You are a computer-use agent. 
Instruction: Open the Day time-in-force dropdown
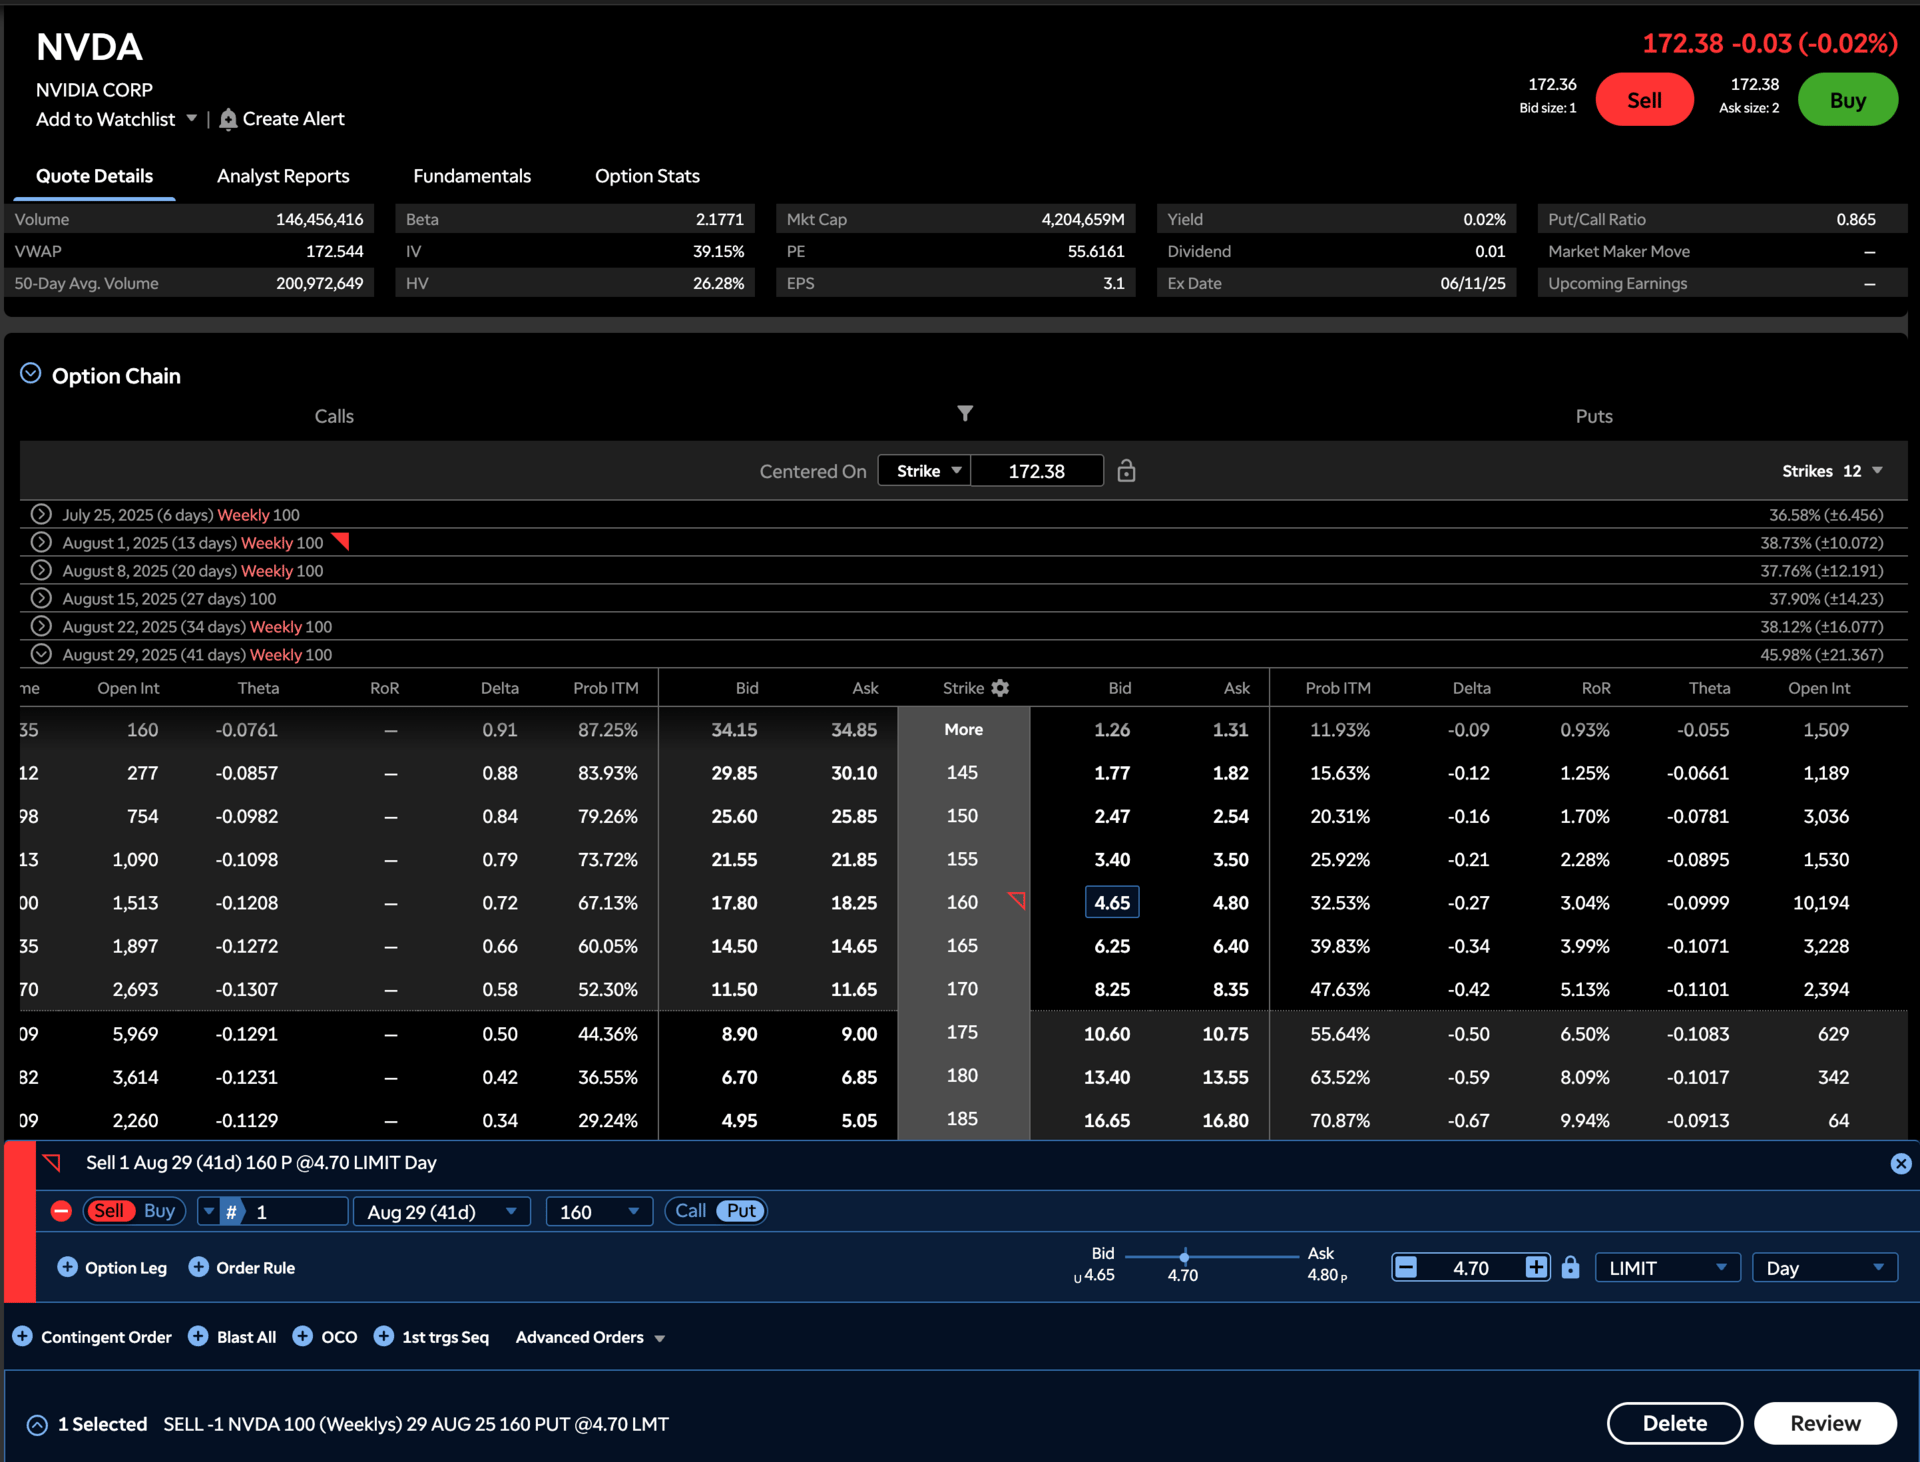click(x=1825, y=1268)
